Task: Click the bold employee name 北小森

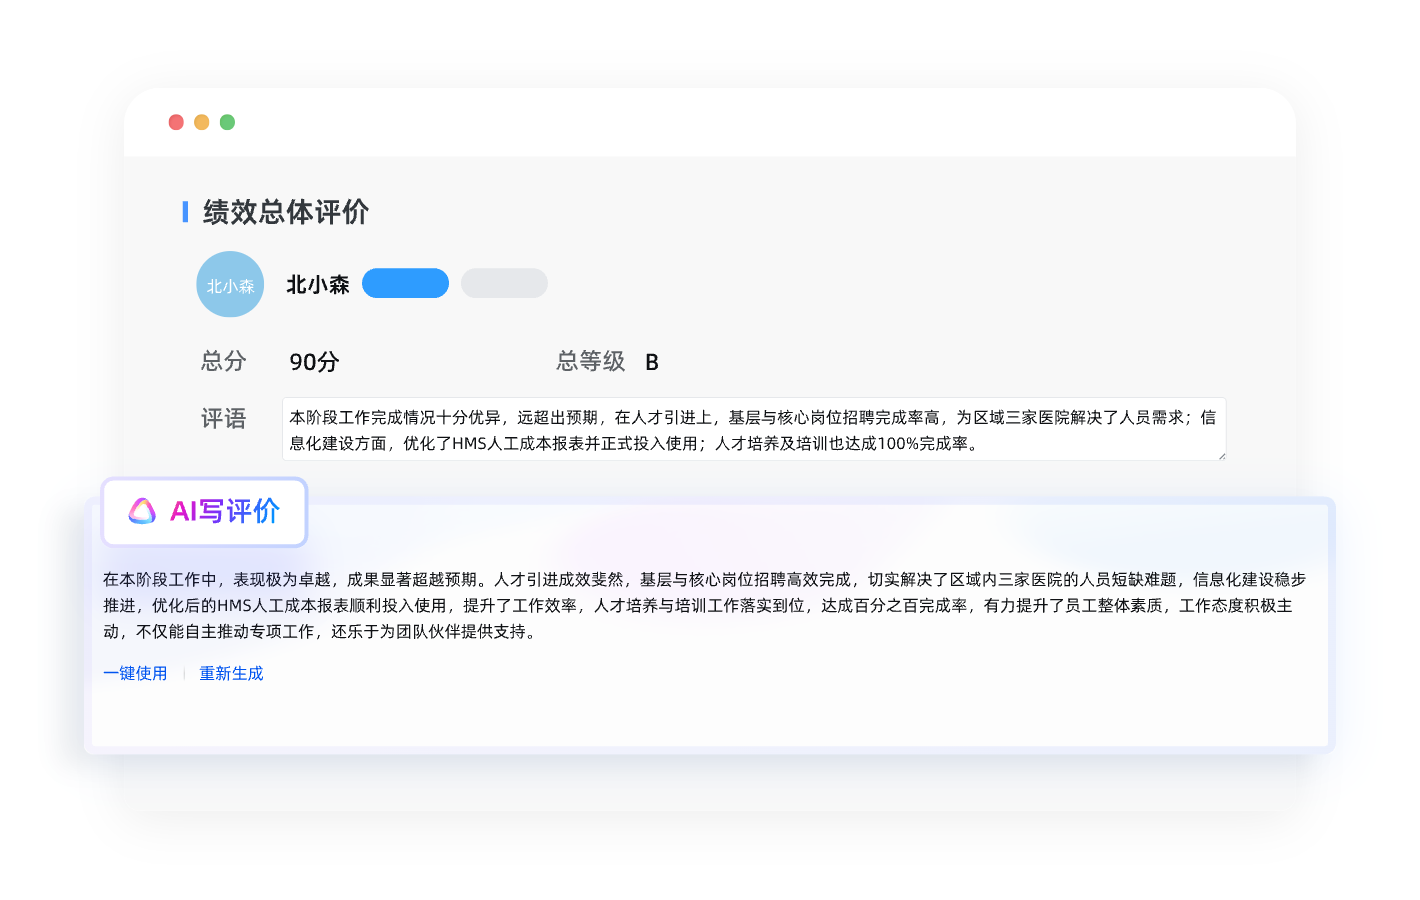Action: click(x=318, y=285)
